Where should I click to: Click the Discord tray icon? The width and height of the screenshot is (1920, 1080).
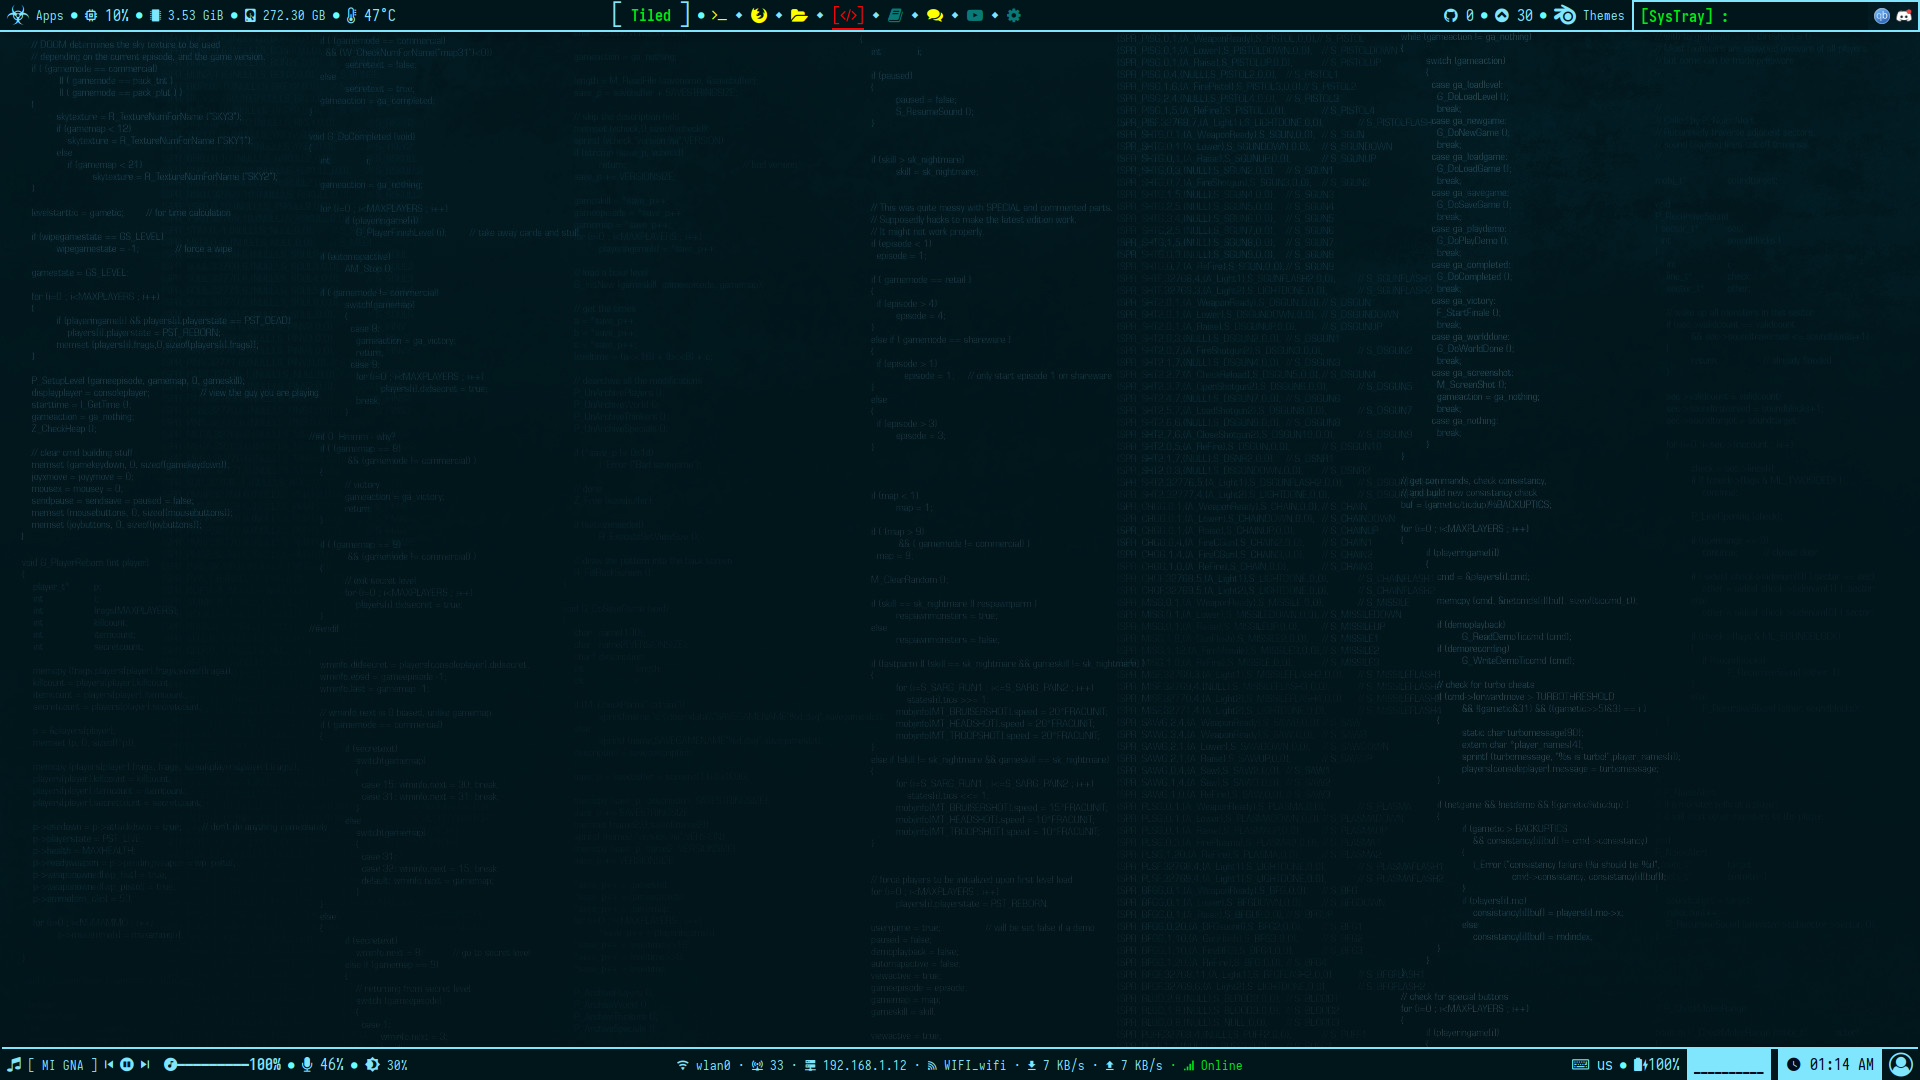[1903, 16]
